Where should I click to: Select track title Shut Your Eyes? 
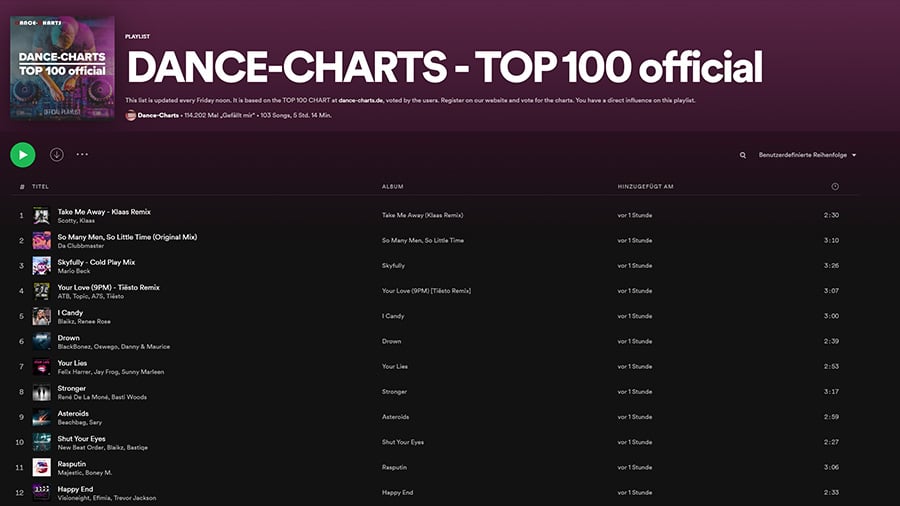(x=82, y=439)
